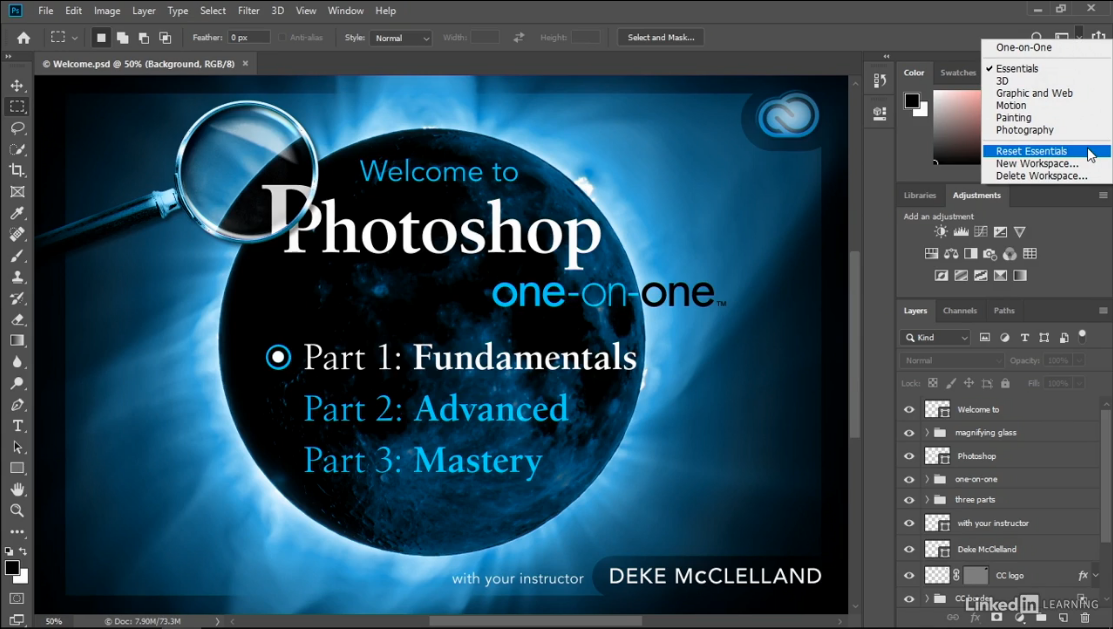Expand the one-on-one layer group
Screen dimensions: 1113x629
(927, 479)
